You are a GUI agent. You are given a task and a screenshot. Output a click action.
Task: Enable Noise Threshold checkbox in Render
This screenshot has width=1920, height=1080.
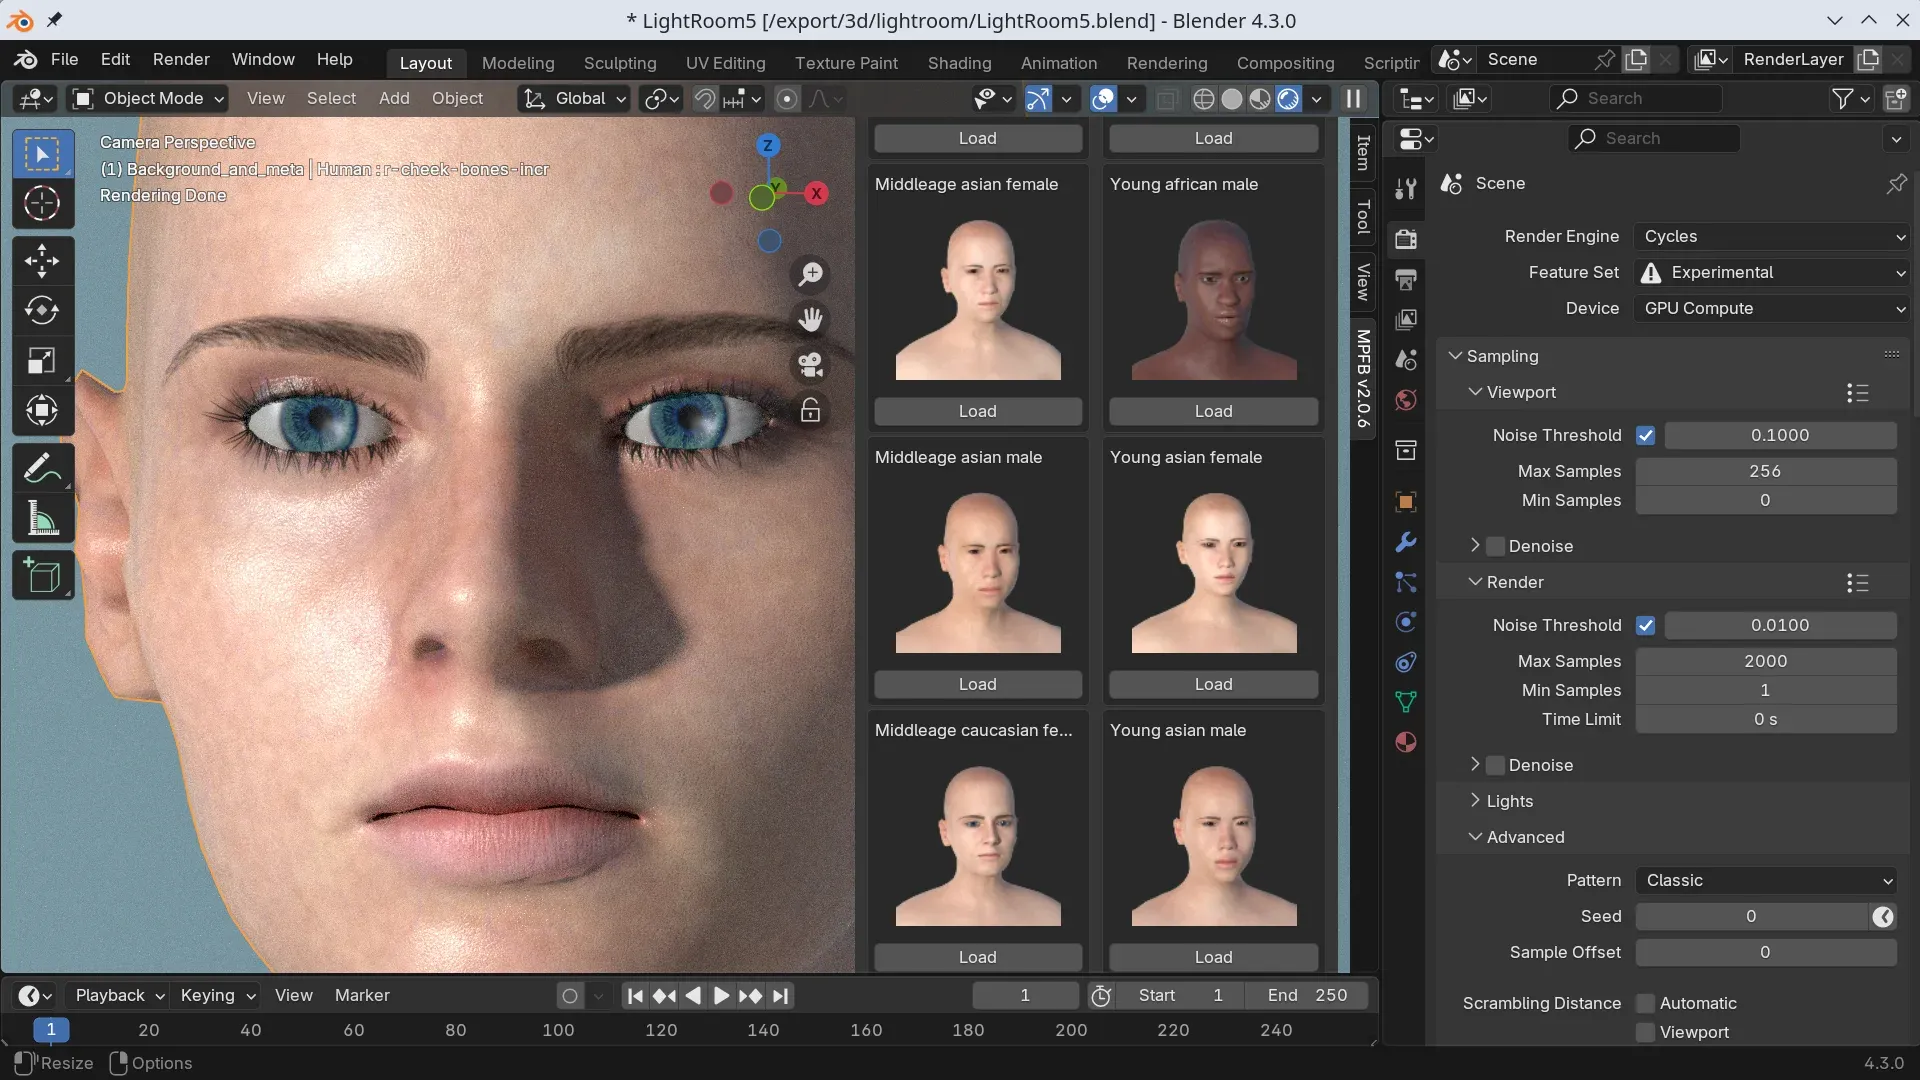tap(1646, 625)
